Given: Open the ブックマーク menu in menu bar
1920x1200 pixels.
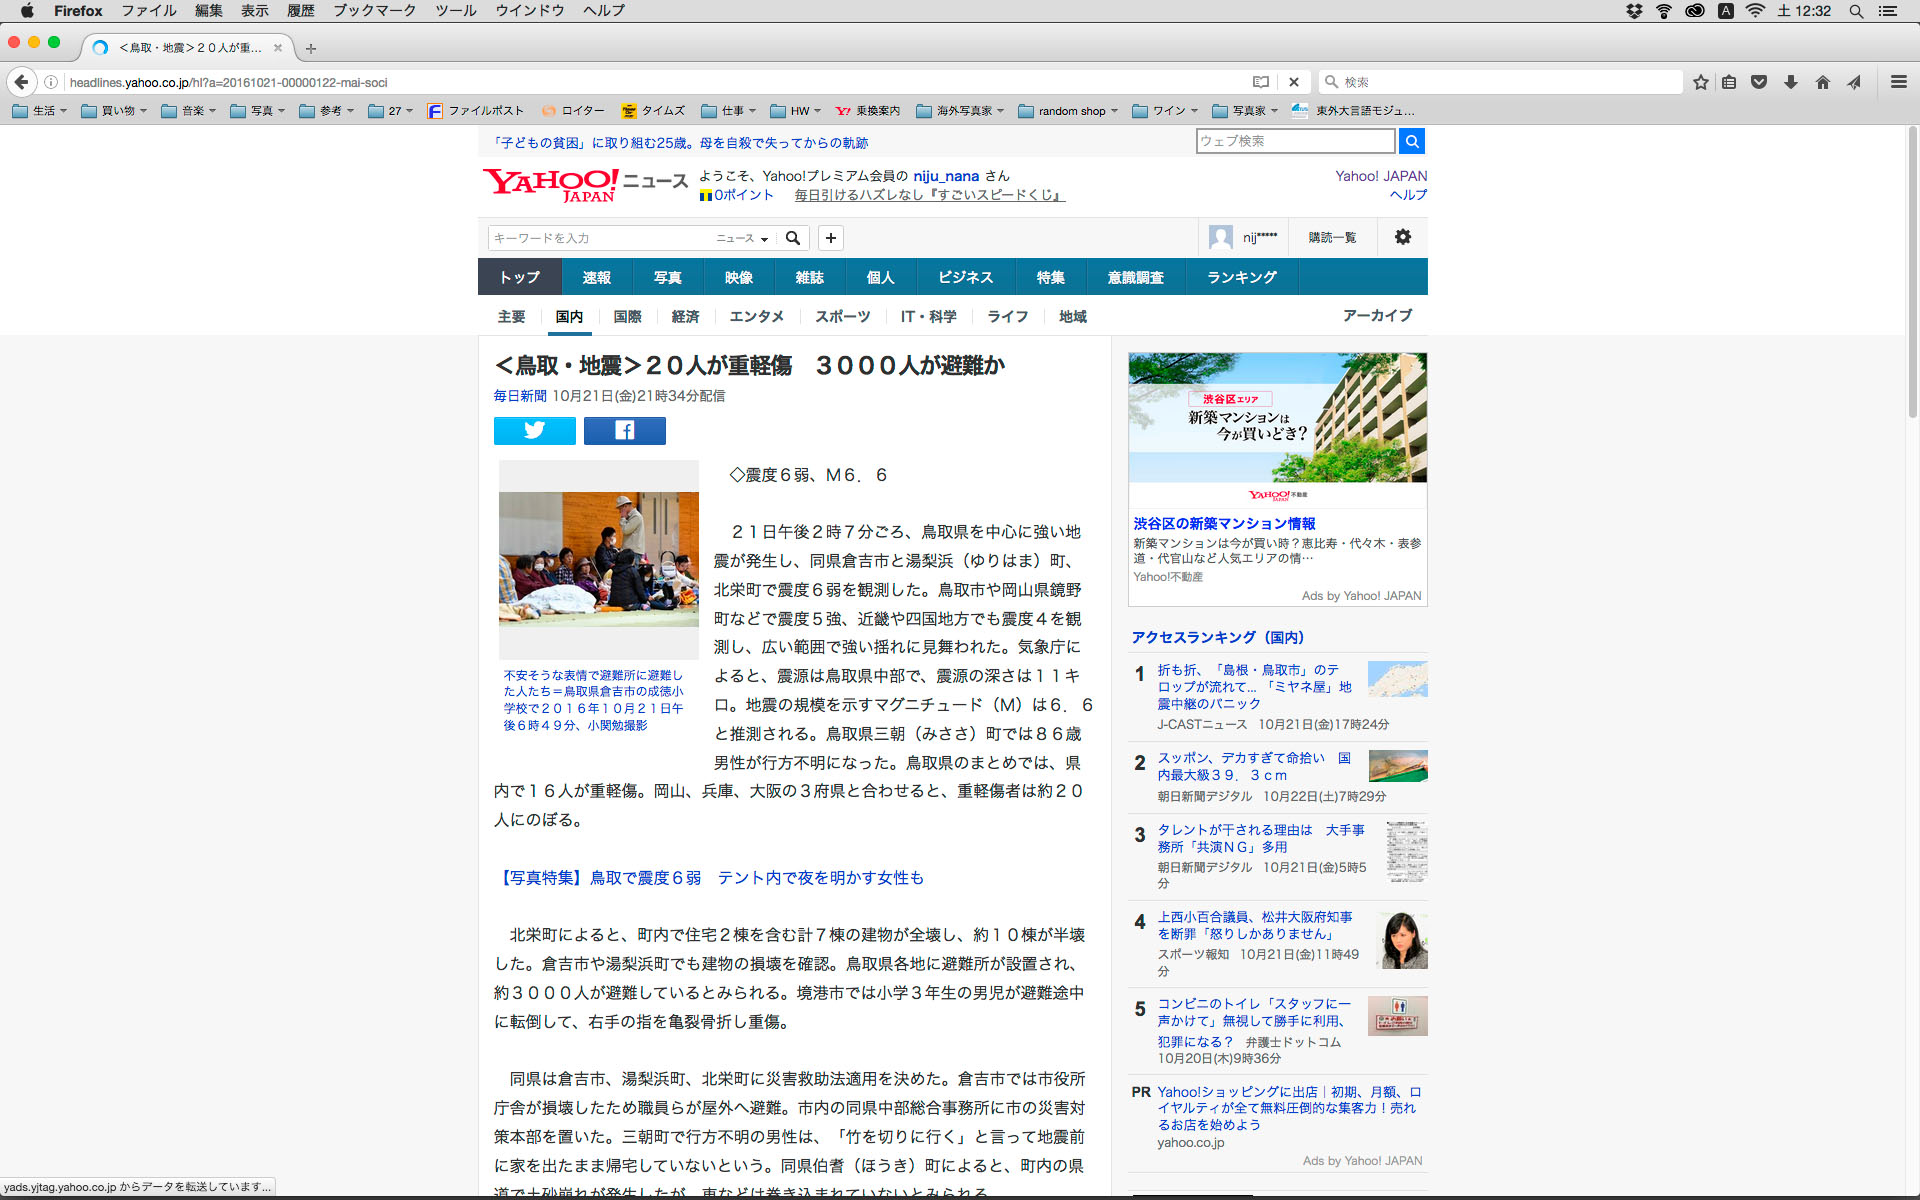Looking at the screenshot, I should pyautogui.click(x=374, y=11).
